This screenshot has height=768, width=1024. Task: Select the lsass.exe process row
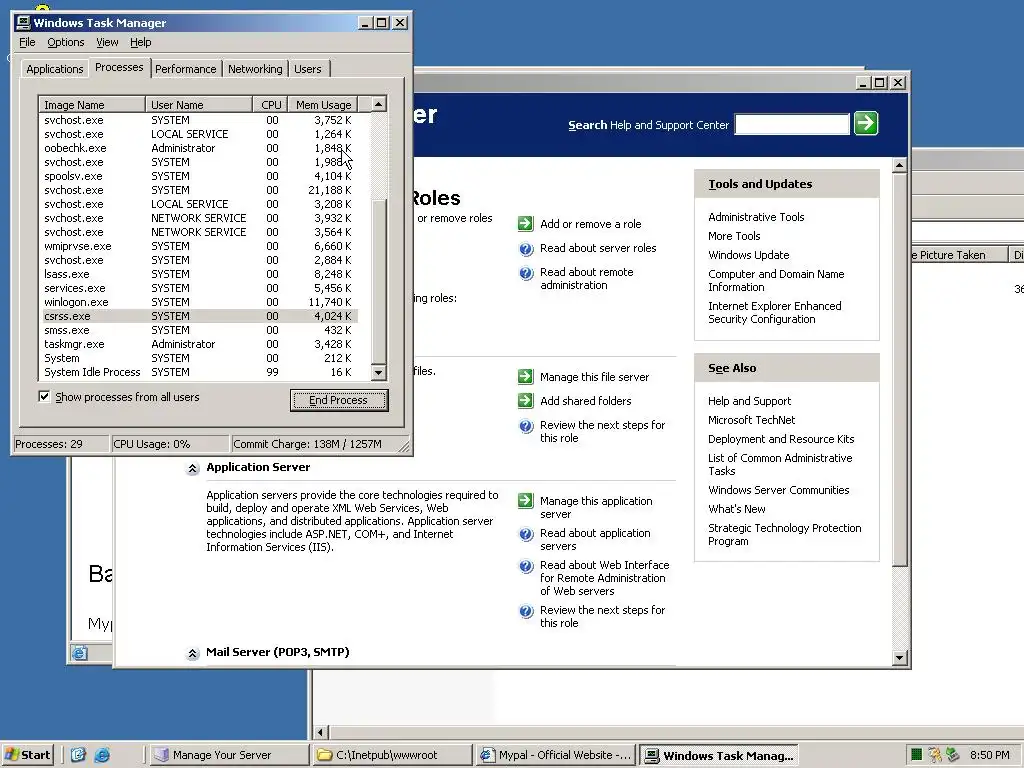tap(199, 274)
